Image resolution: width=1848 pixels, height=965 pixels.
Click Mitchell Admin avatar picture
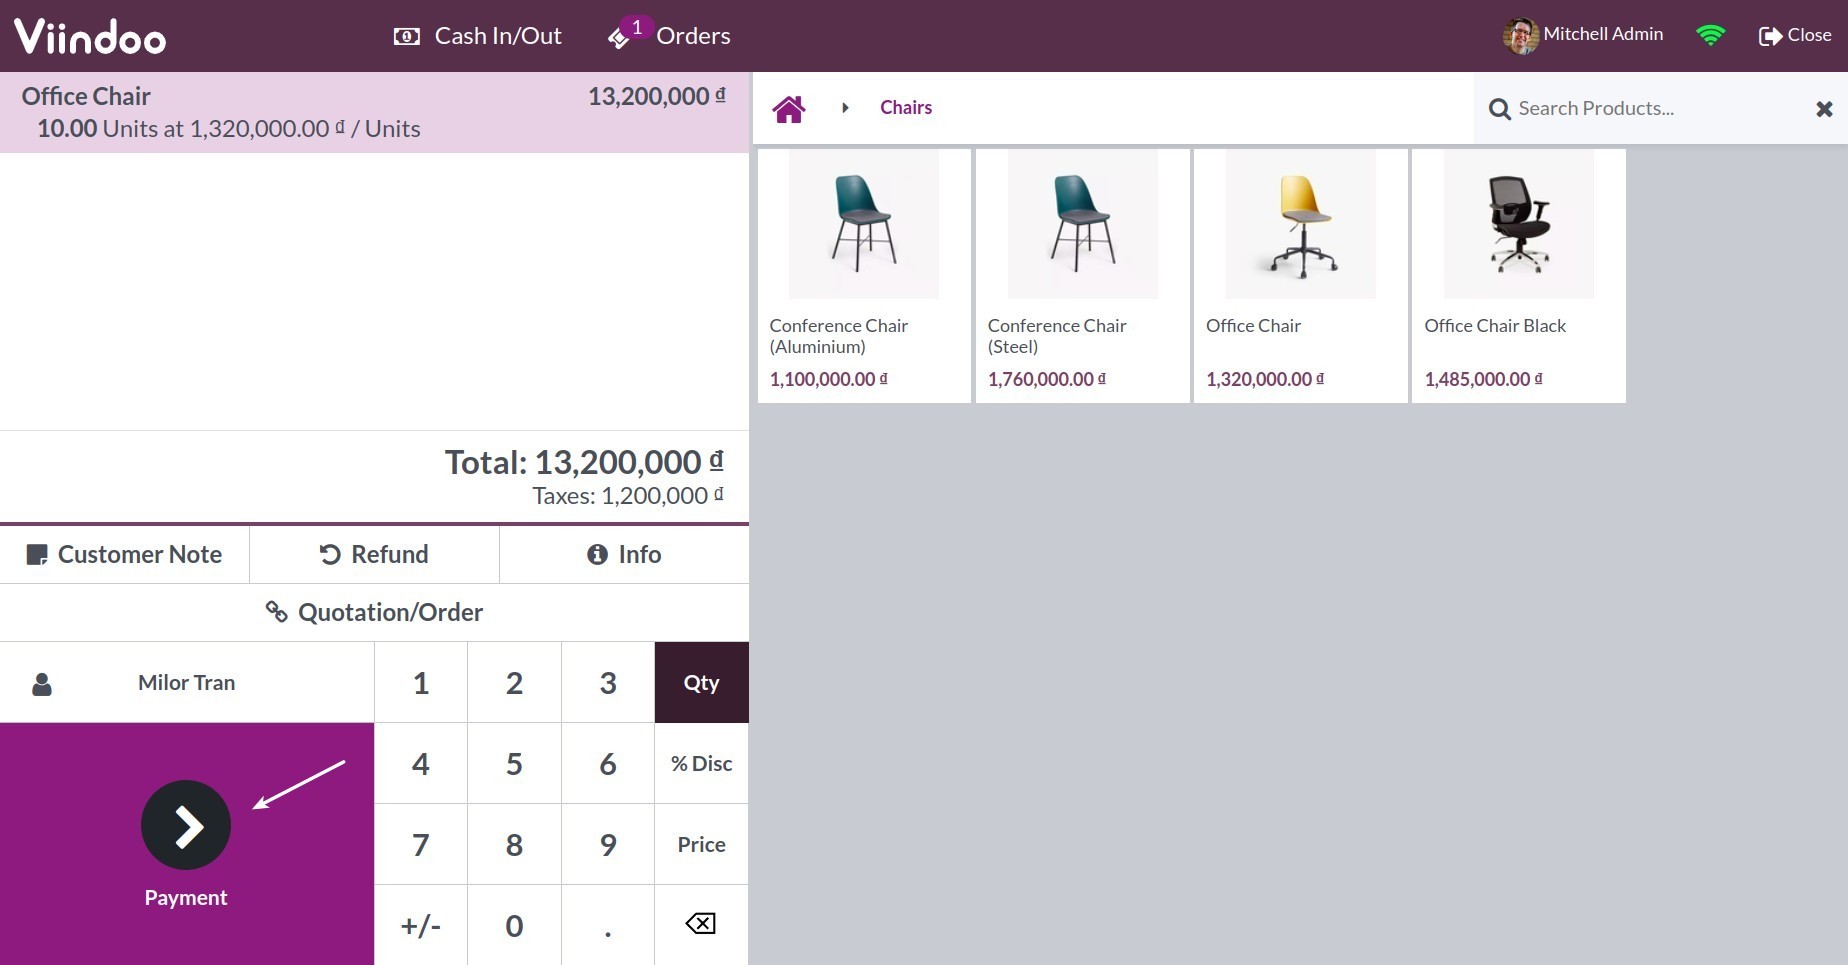pos(1520,36)
